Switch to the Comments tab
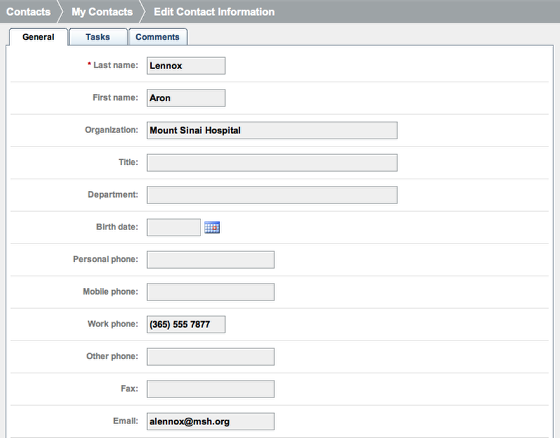560x438 pixels. [x=158, y=37]
